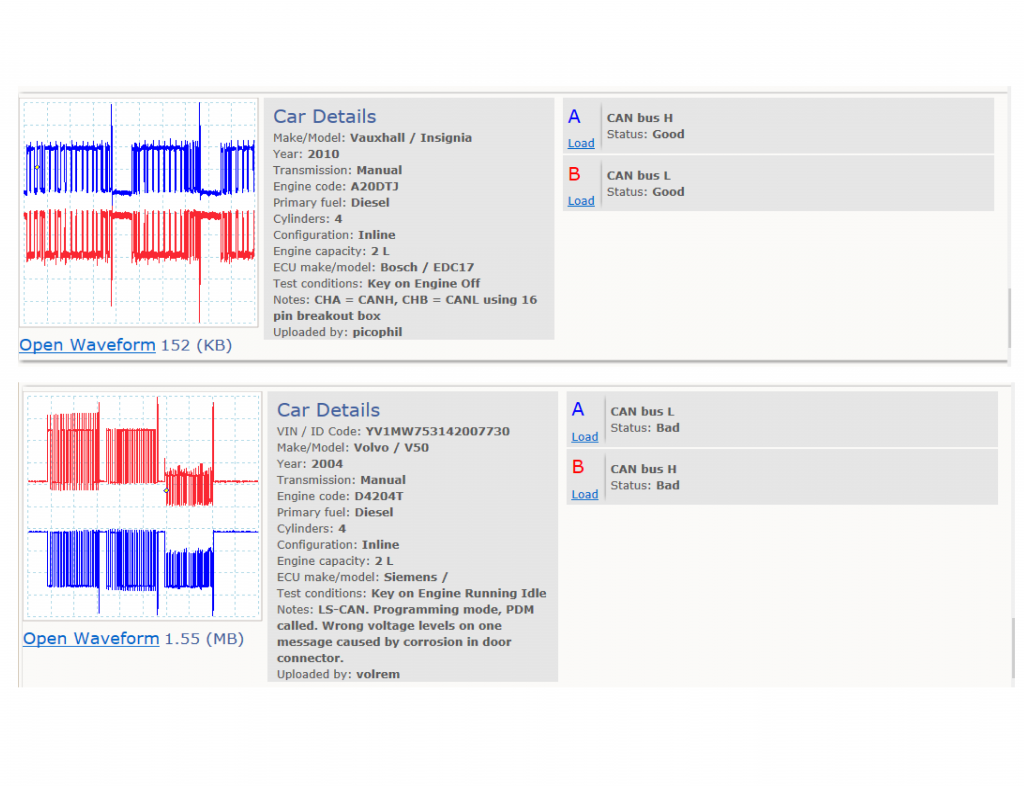The height and width of the screenshot is (786, 1024).
Task: Click the red B channel letter for Vauxhall
Action: pos(574,174)
